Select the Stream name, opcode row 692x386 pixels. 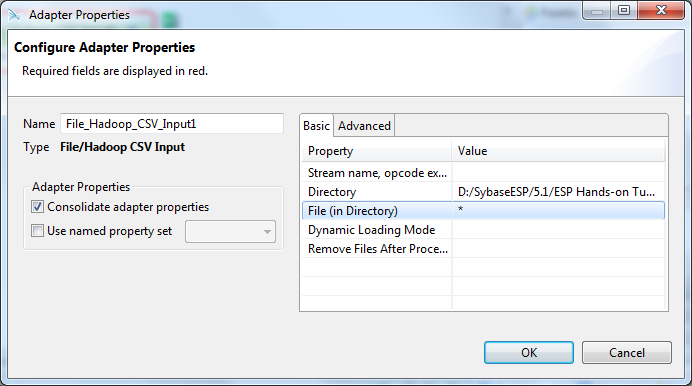pyautogui.click(x=483, y=173)
